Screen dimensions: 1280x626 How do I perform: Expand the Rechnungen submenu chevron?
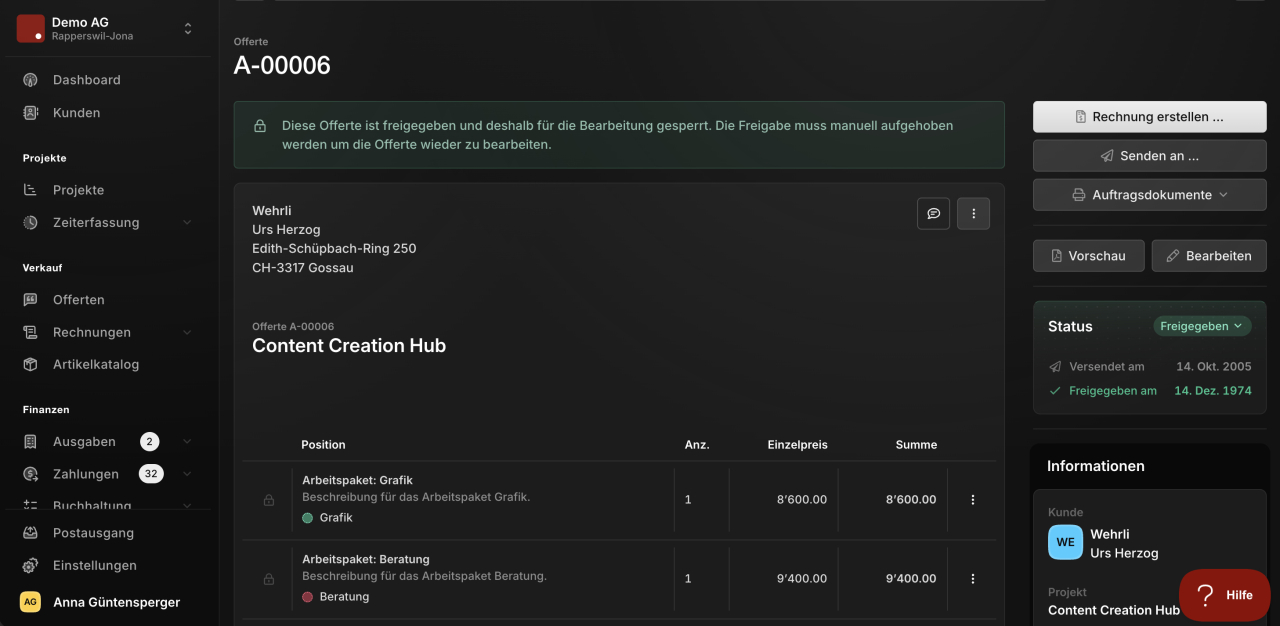tap(187, 333)
